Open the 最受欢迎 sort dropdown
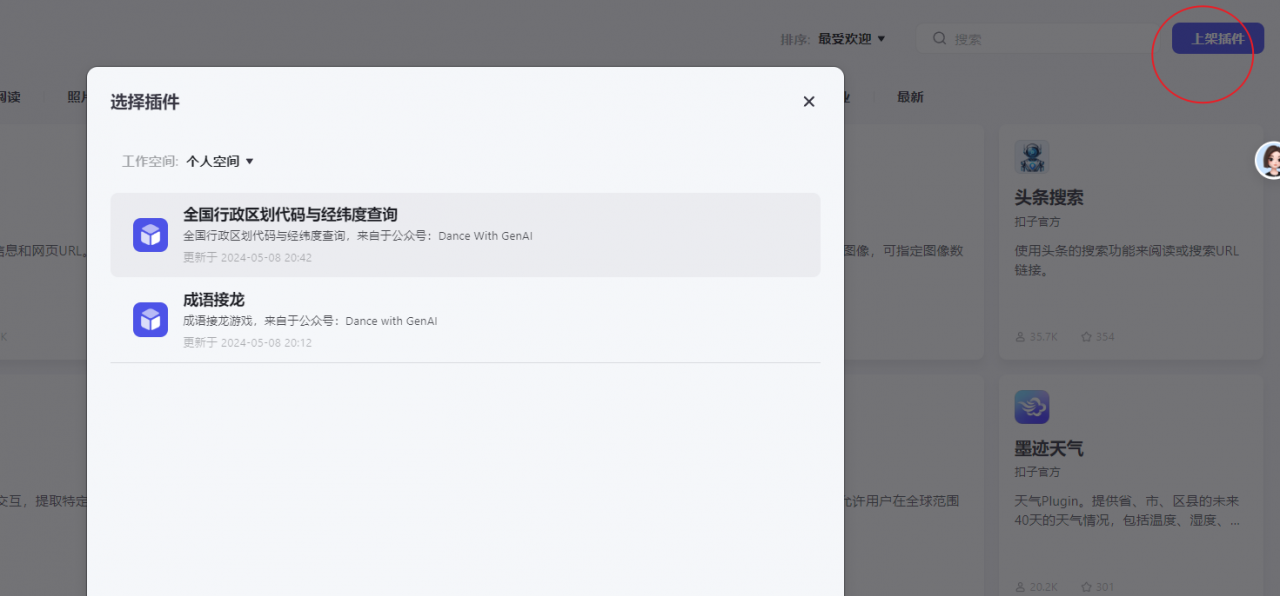This screenshot has height=596, width=1280. click(852, 39)
